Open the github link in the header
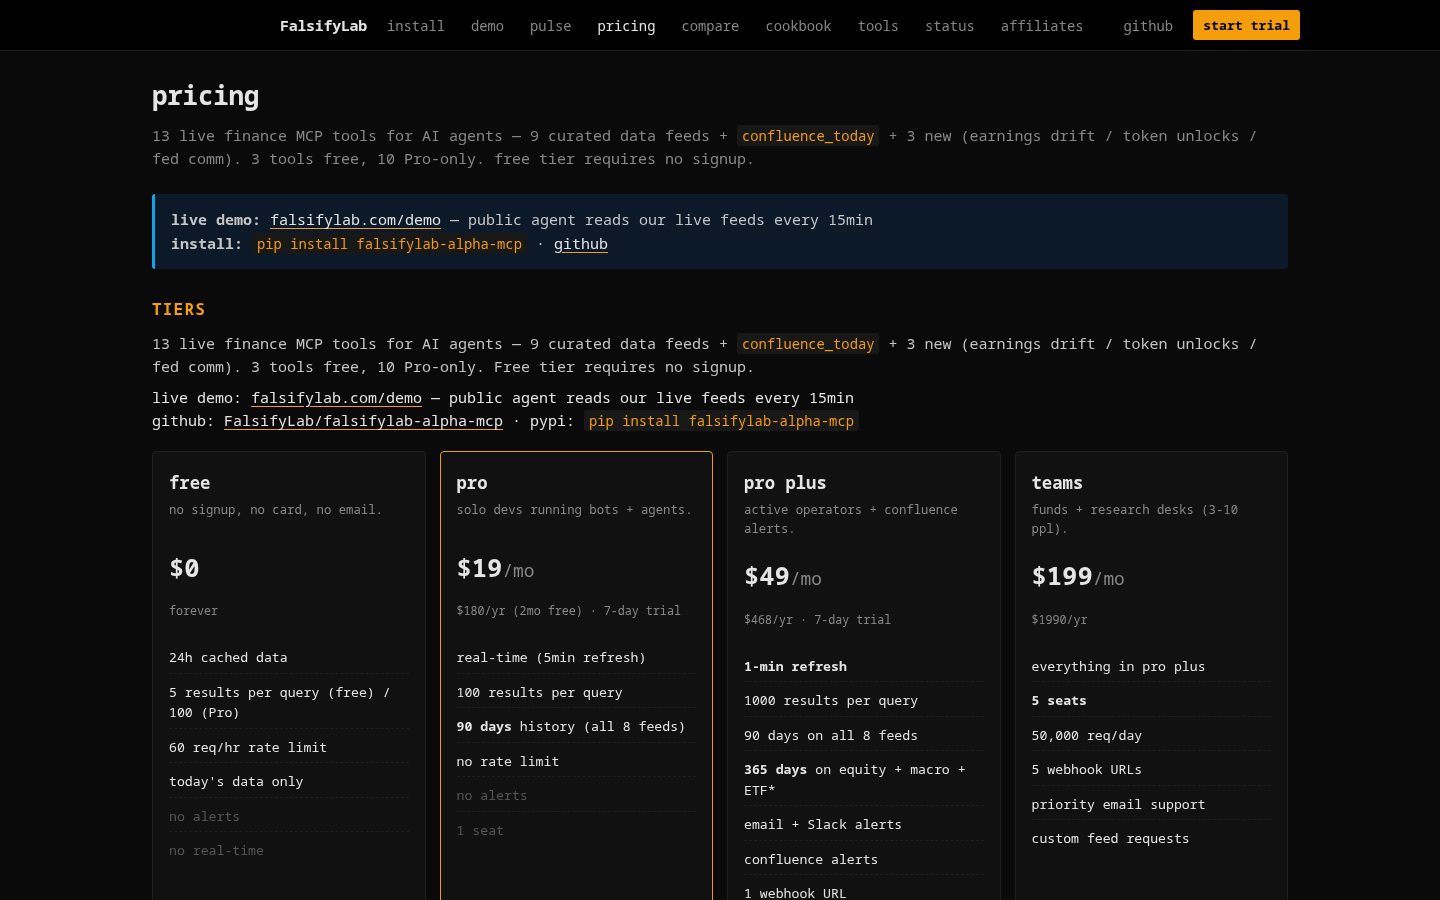1440x900 pixels. [1147, 26]
